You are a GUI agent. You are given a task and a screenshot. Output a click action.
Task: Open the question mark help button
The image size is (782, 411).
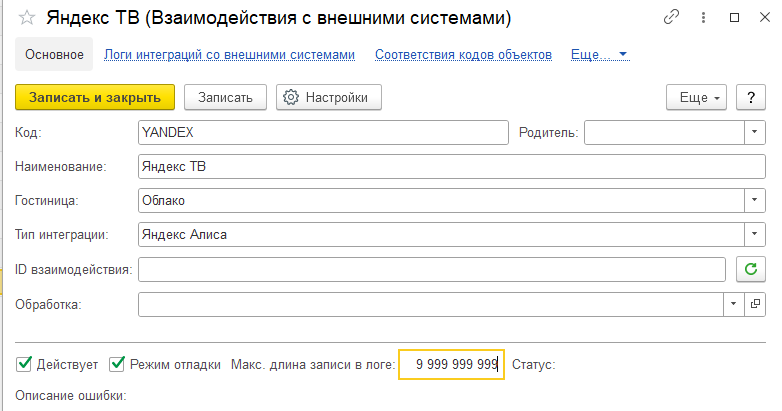(750, 97)
